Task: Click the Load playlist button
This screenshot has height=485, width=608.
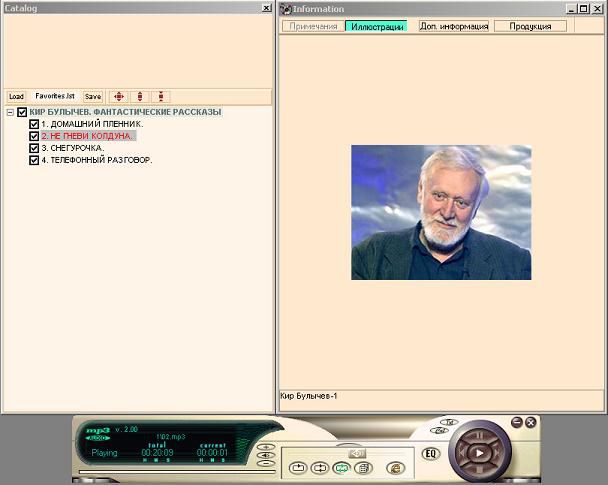Action: click(16, 97)
